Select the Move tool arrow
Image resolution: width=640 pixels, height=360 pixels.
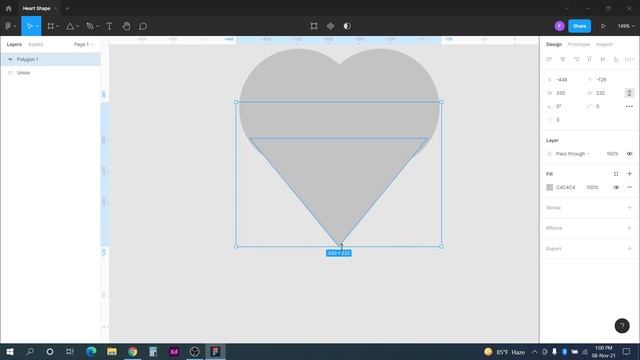[29, 26]
